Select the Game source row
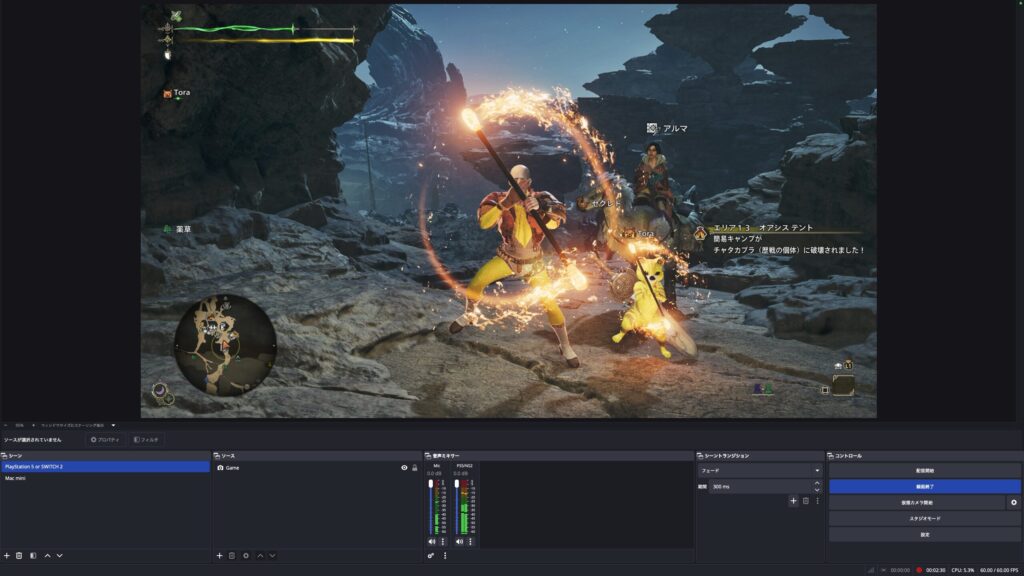Image resolution: width=1024 pixels, height=576 pixels. pos(317,468)
